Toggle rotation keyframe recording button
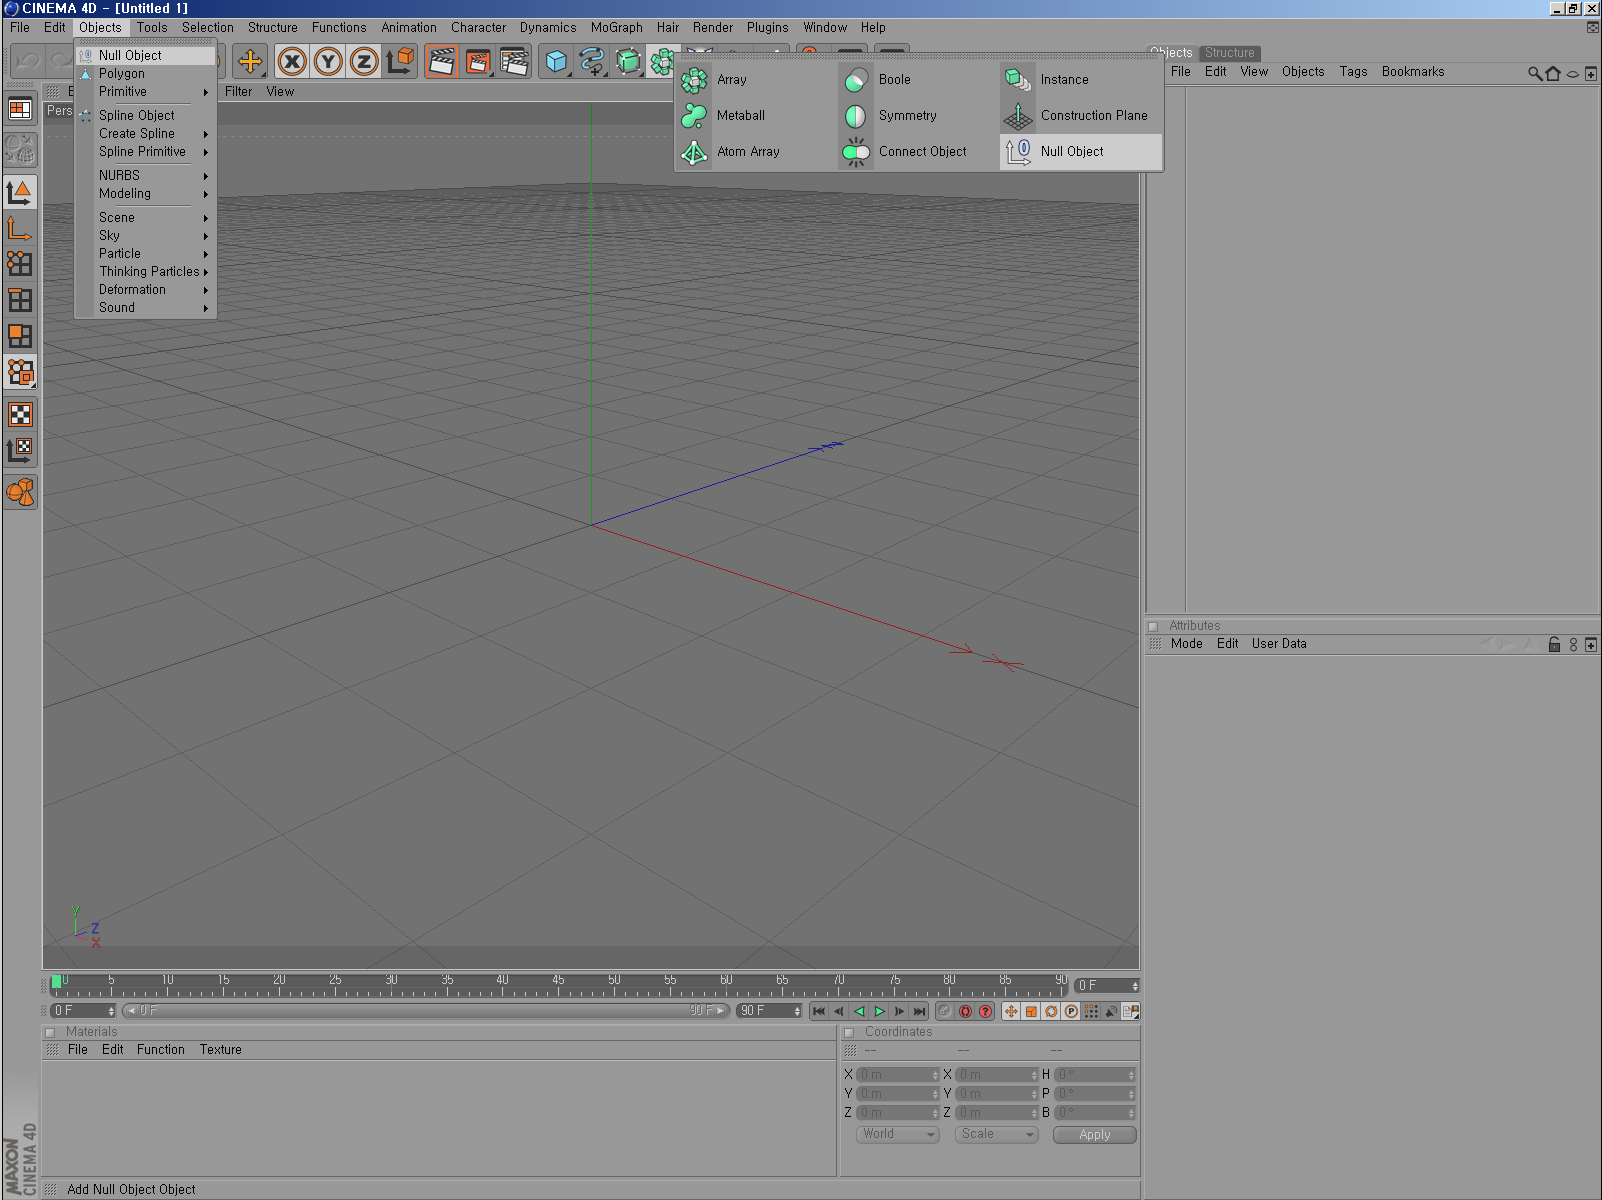The image size is (1602, 1200). 1051,1011
